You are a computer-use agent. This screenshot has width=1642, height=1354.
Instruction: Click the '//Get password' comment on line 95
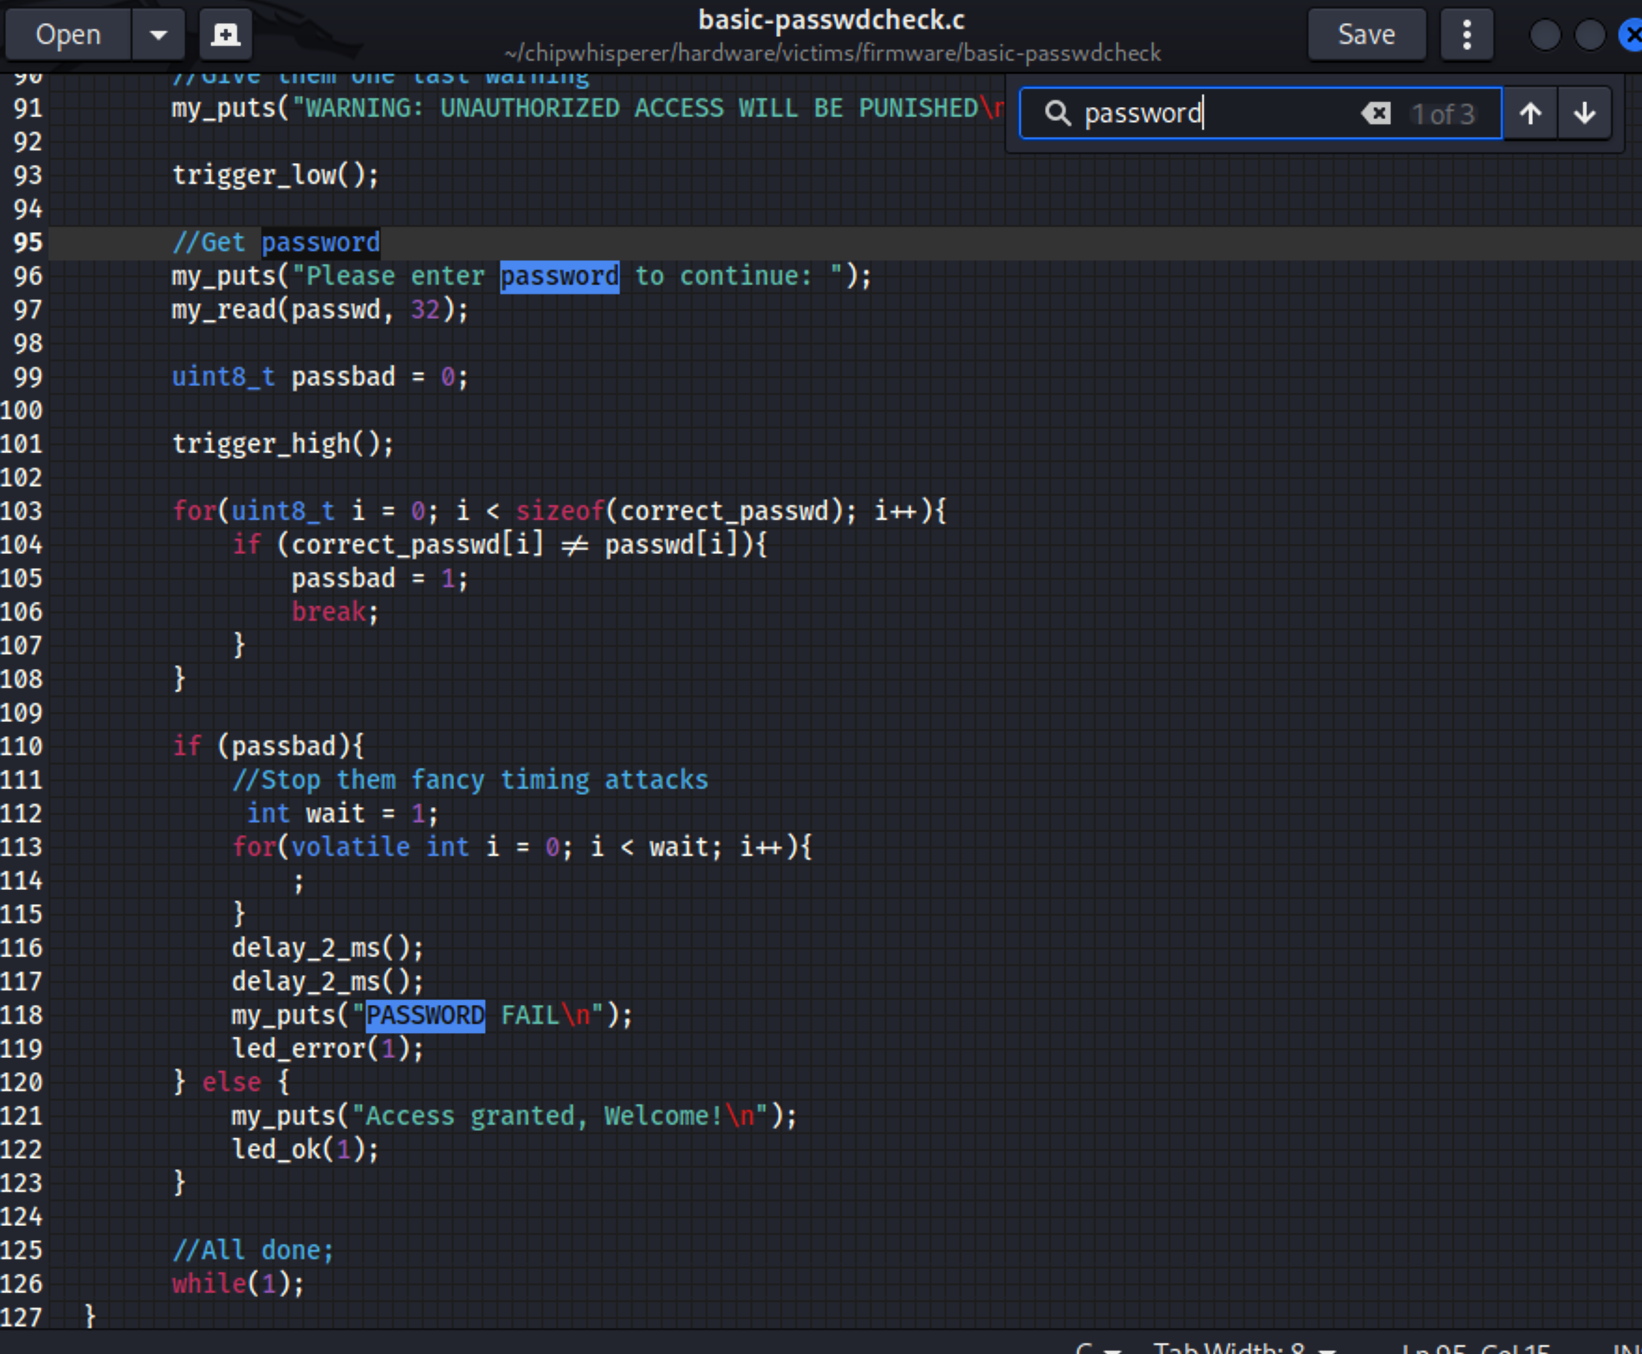pos(275,242)
